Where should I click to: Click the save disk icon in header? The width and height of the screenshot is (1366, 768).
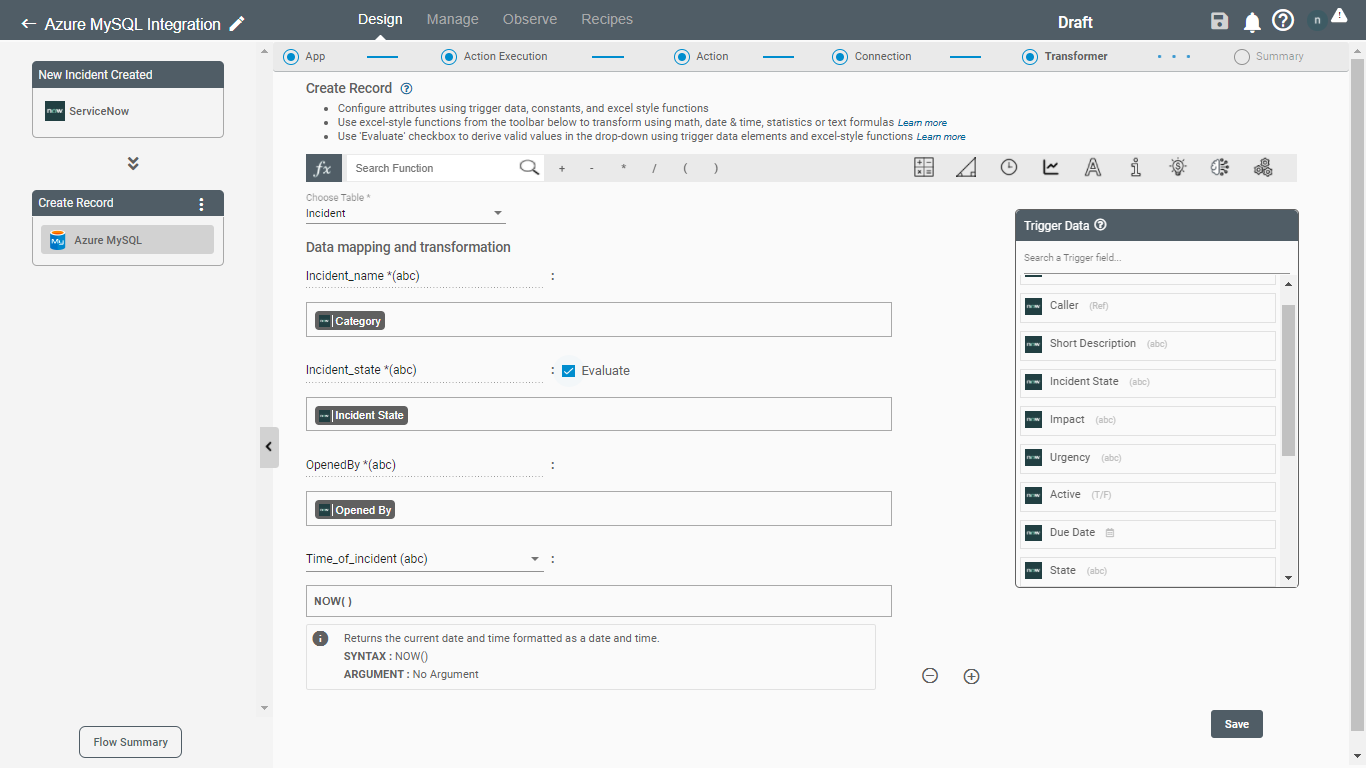1219,22
